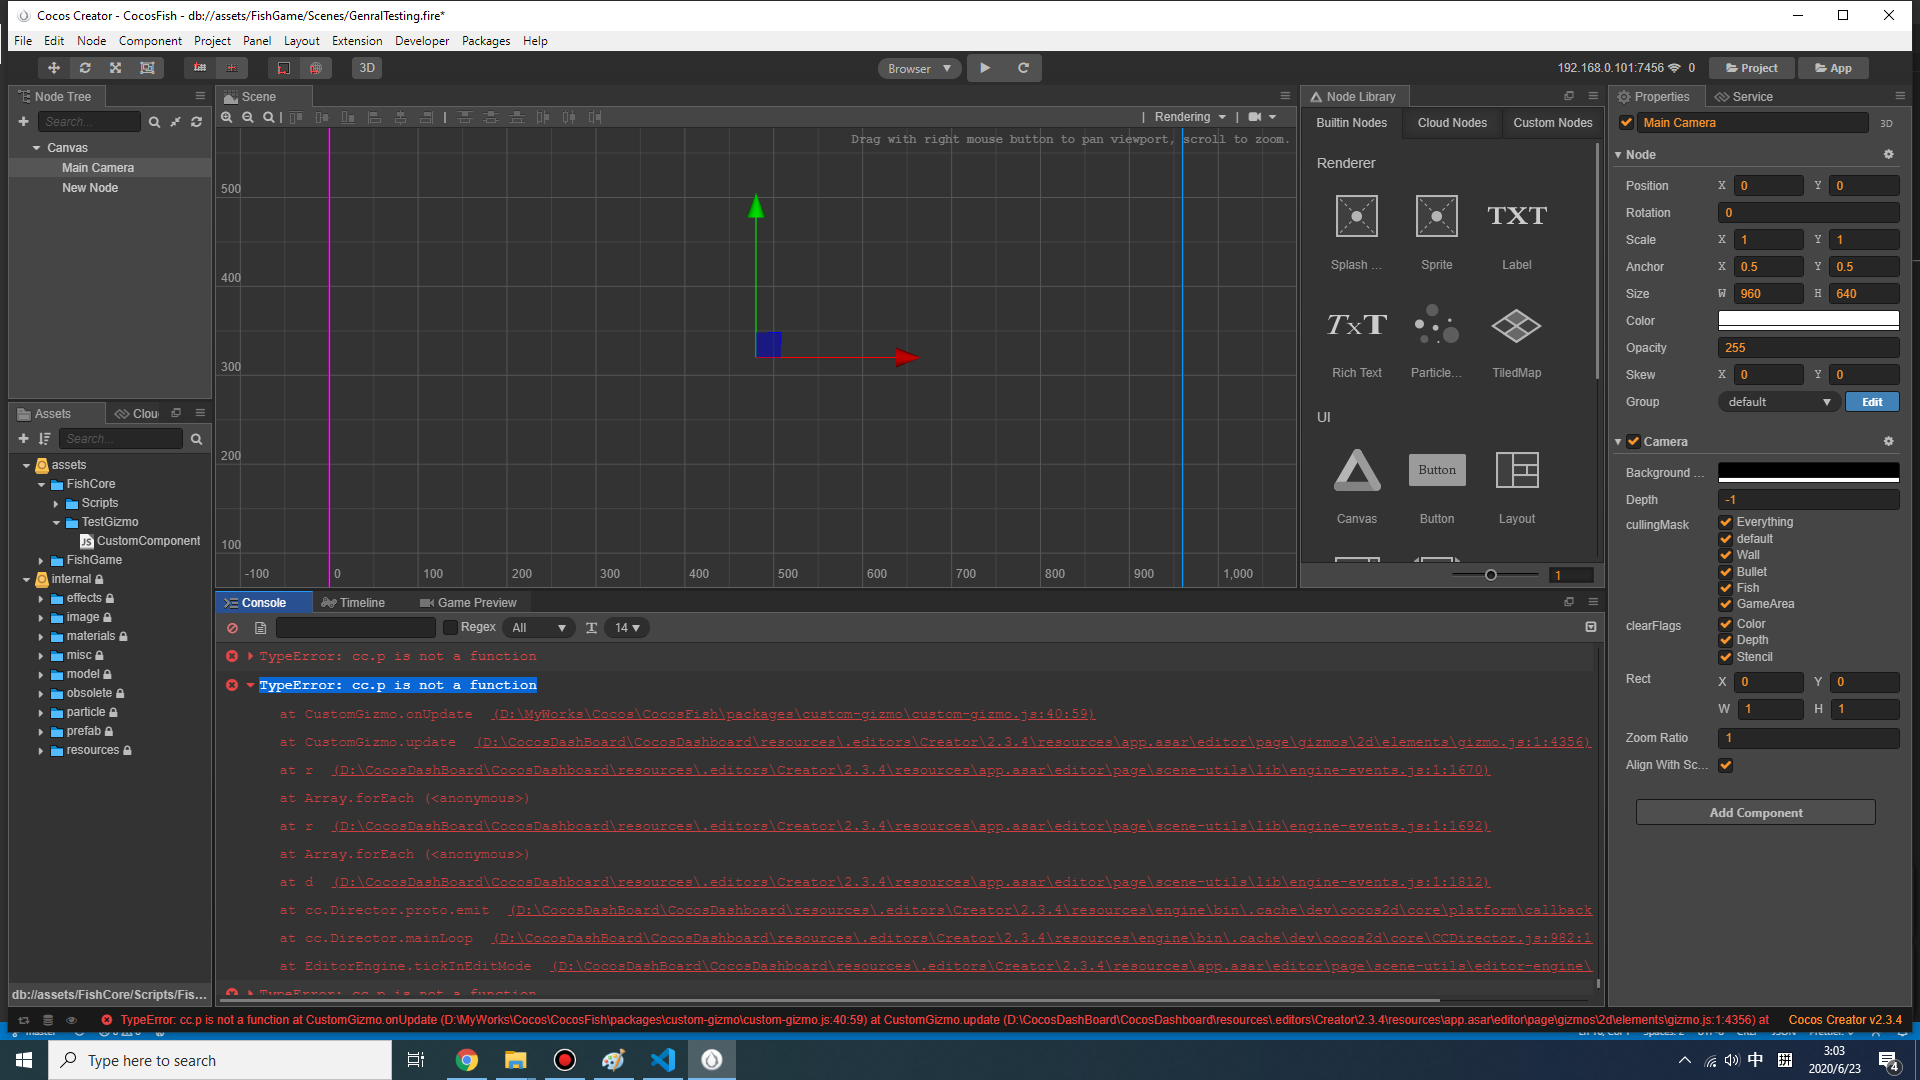Disable the Camera component checkbox
1920x1080 pixels.
point(1633,442)
